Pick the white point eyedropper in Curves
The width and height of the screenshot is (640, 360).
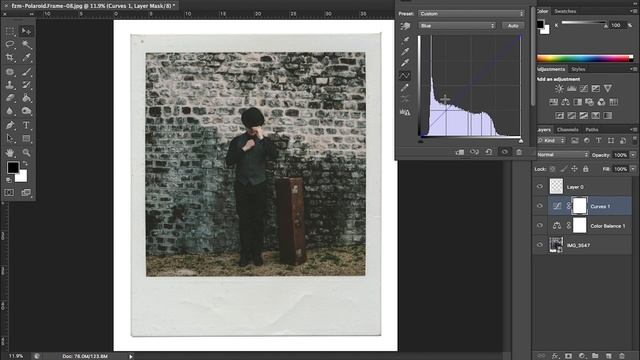pyautogui.click(x=405, y=62)
